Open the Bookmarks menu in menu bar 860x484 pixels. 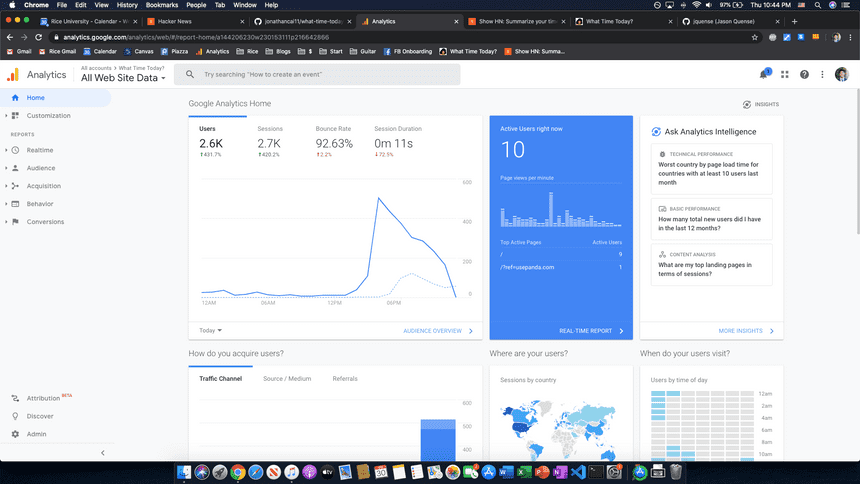click(x=161, y=5)
